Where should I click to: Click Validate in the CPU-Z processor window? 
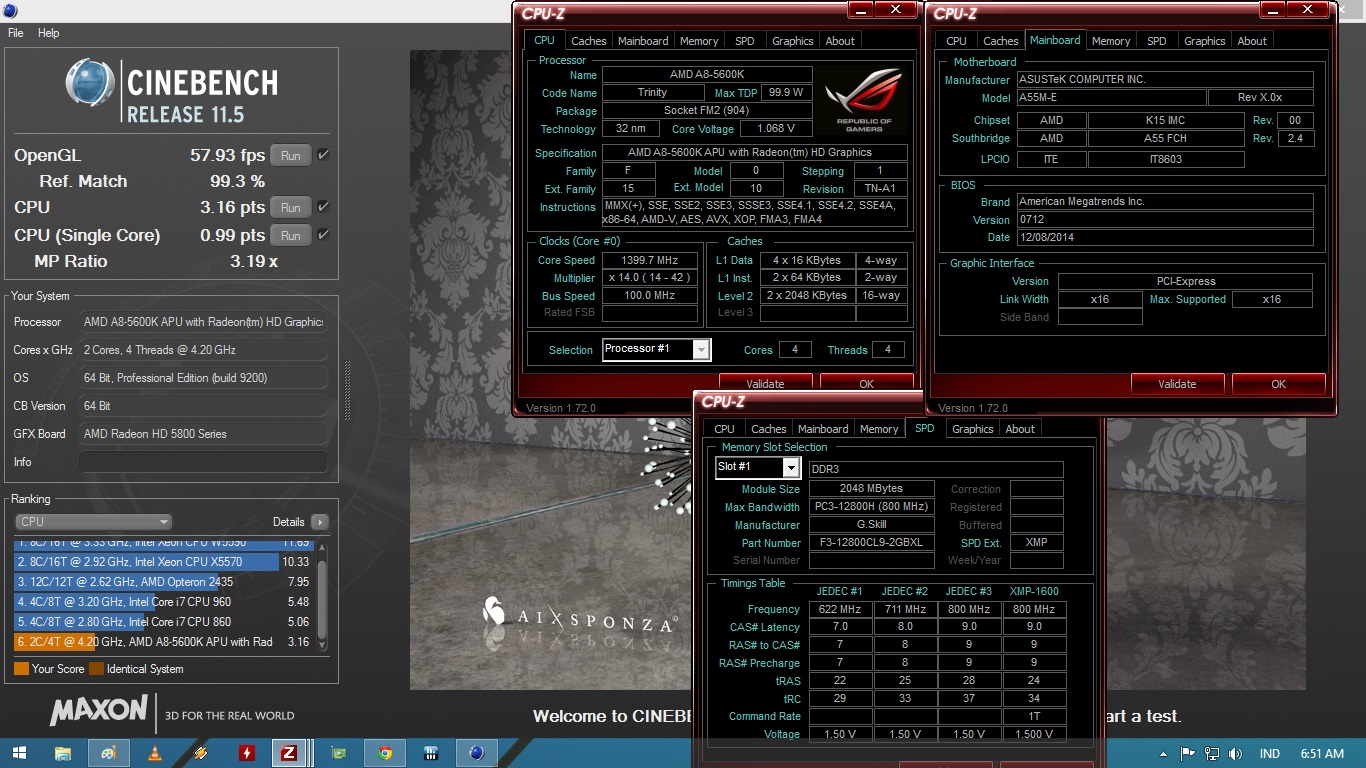[x=765, y=383]
